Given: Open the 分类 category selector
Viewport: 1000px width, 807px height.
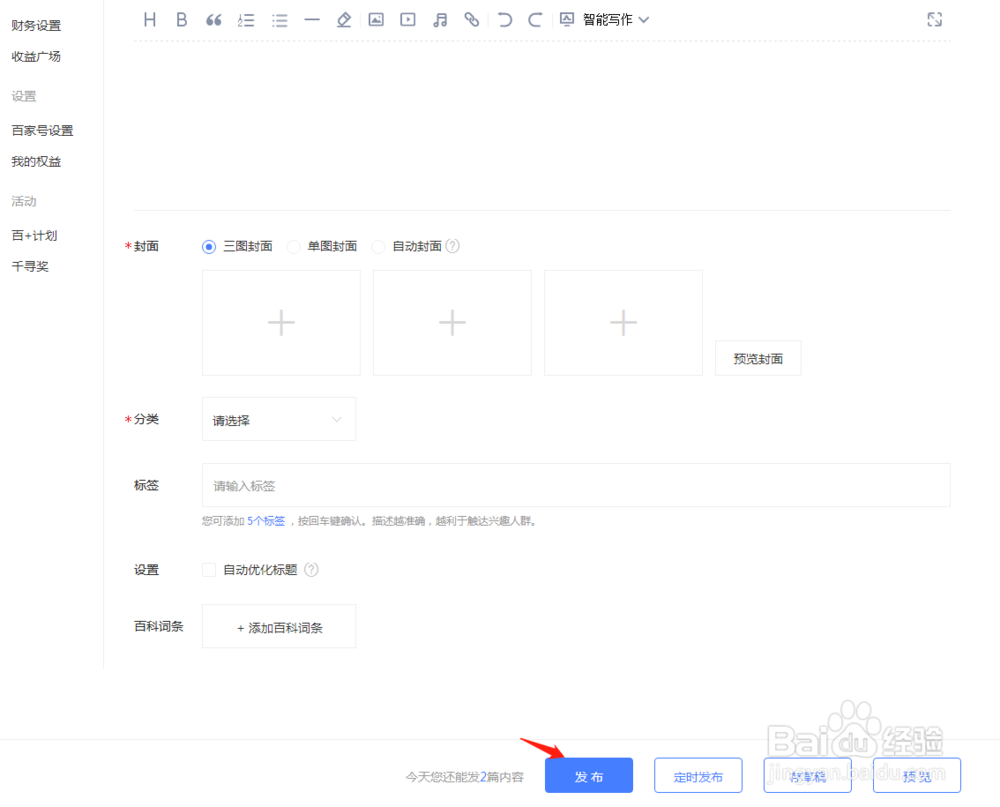Looking at the screenshot, I should 278,419.
